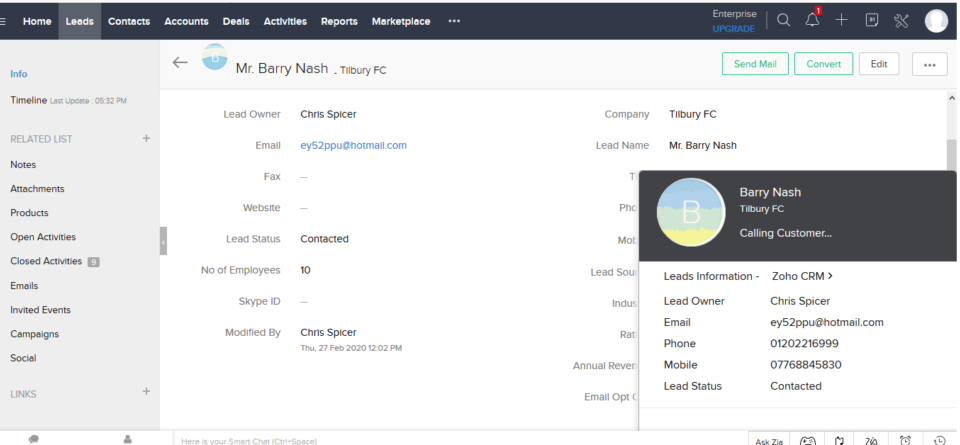Open Notes related list

[x=23, y=165]
